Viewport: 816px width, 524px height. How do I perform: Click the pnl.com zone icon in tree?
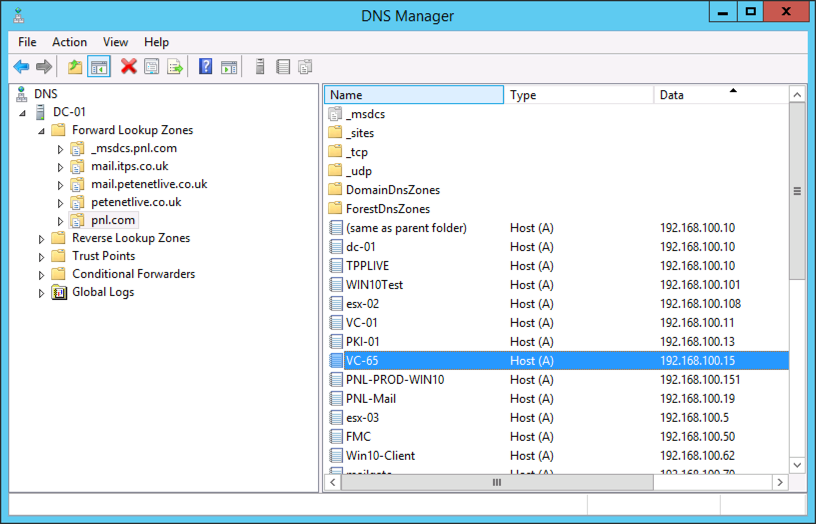pos(77,220)
